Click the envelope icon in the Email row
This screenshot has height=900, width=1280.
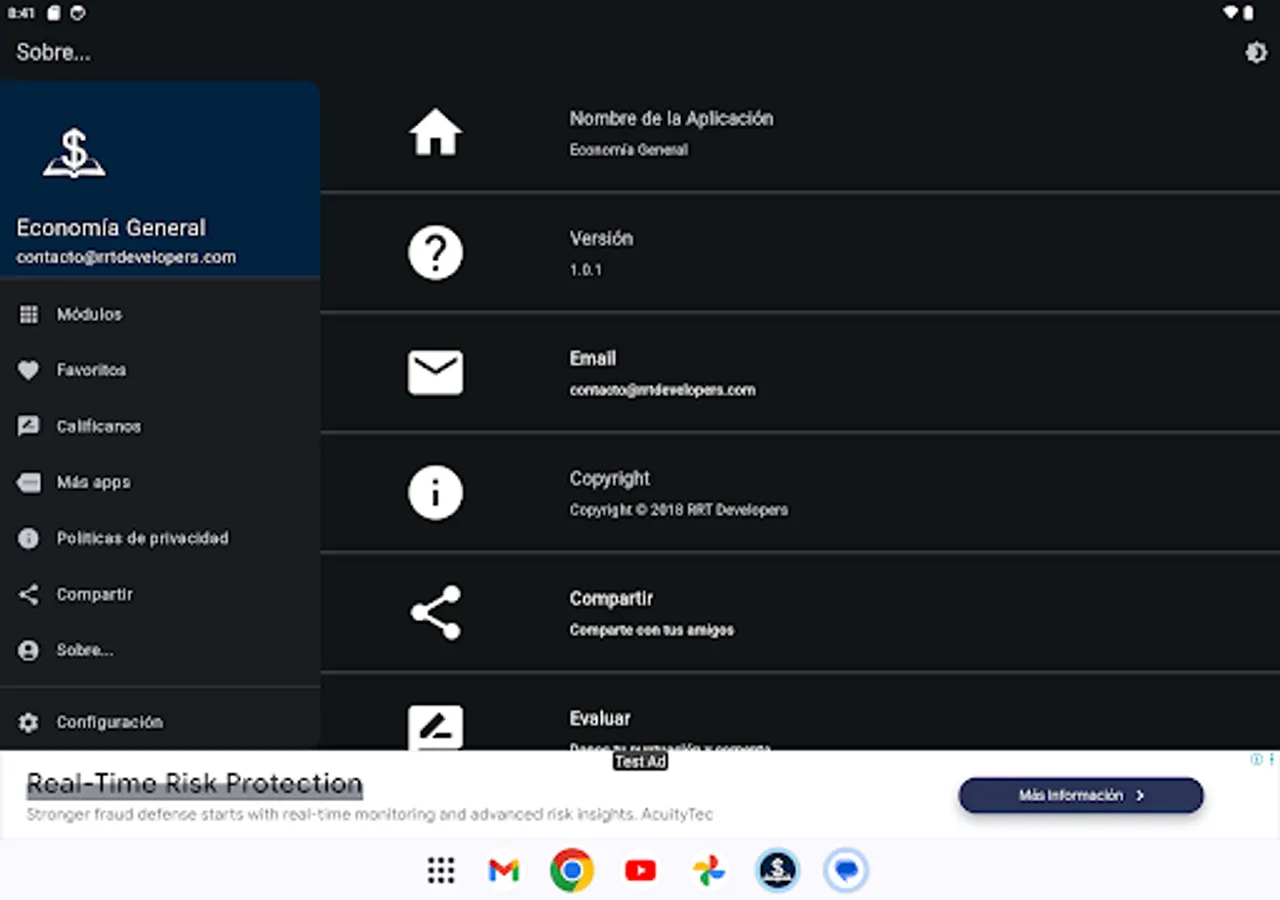[435, 372]
